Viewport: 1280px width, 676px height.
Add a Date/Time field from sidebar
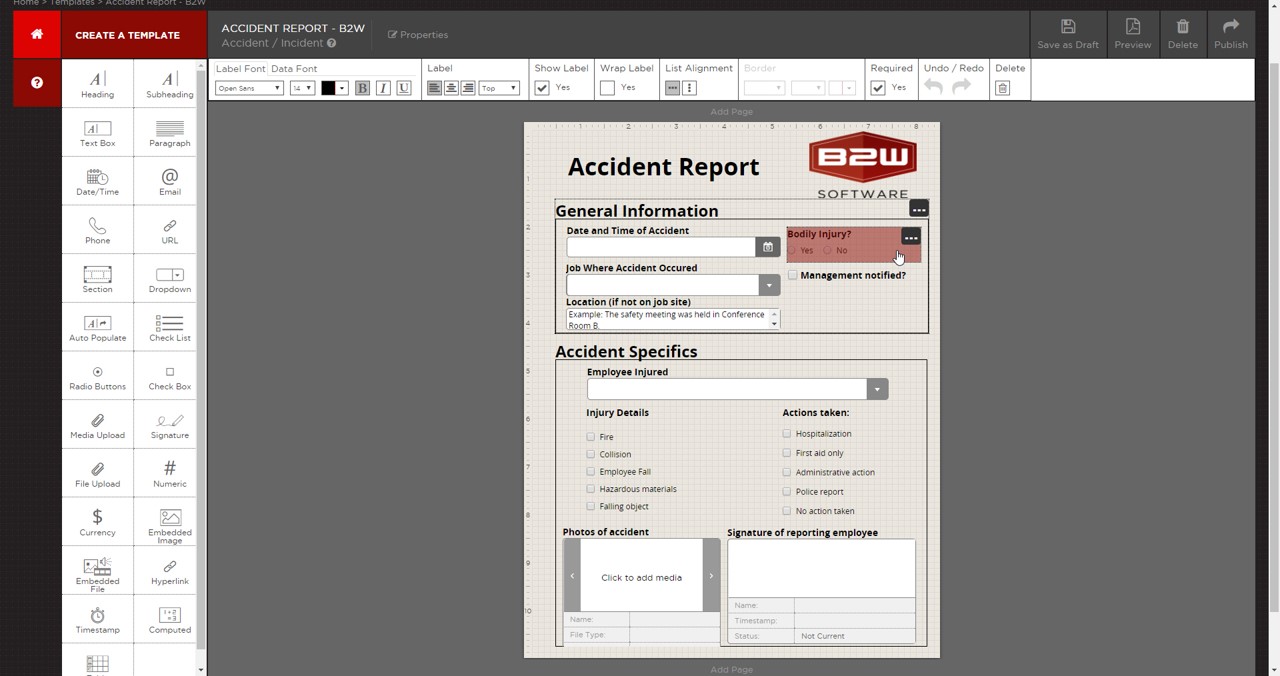click(97, 181)
